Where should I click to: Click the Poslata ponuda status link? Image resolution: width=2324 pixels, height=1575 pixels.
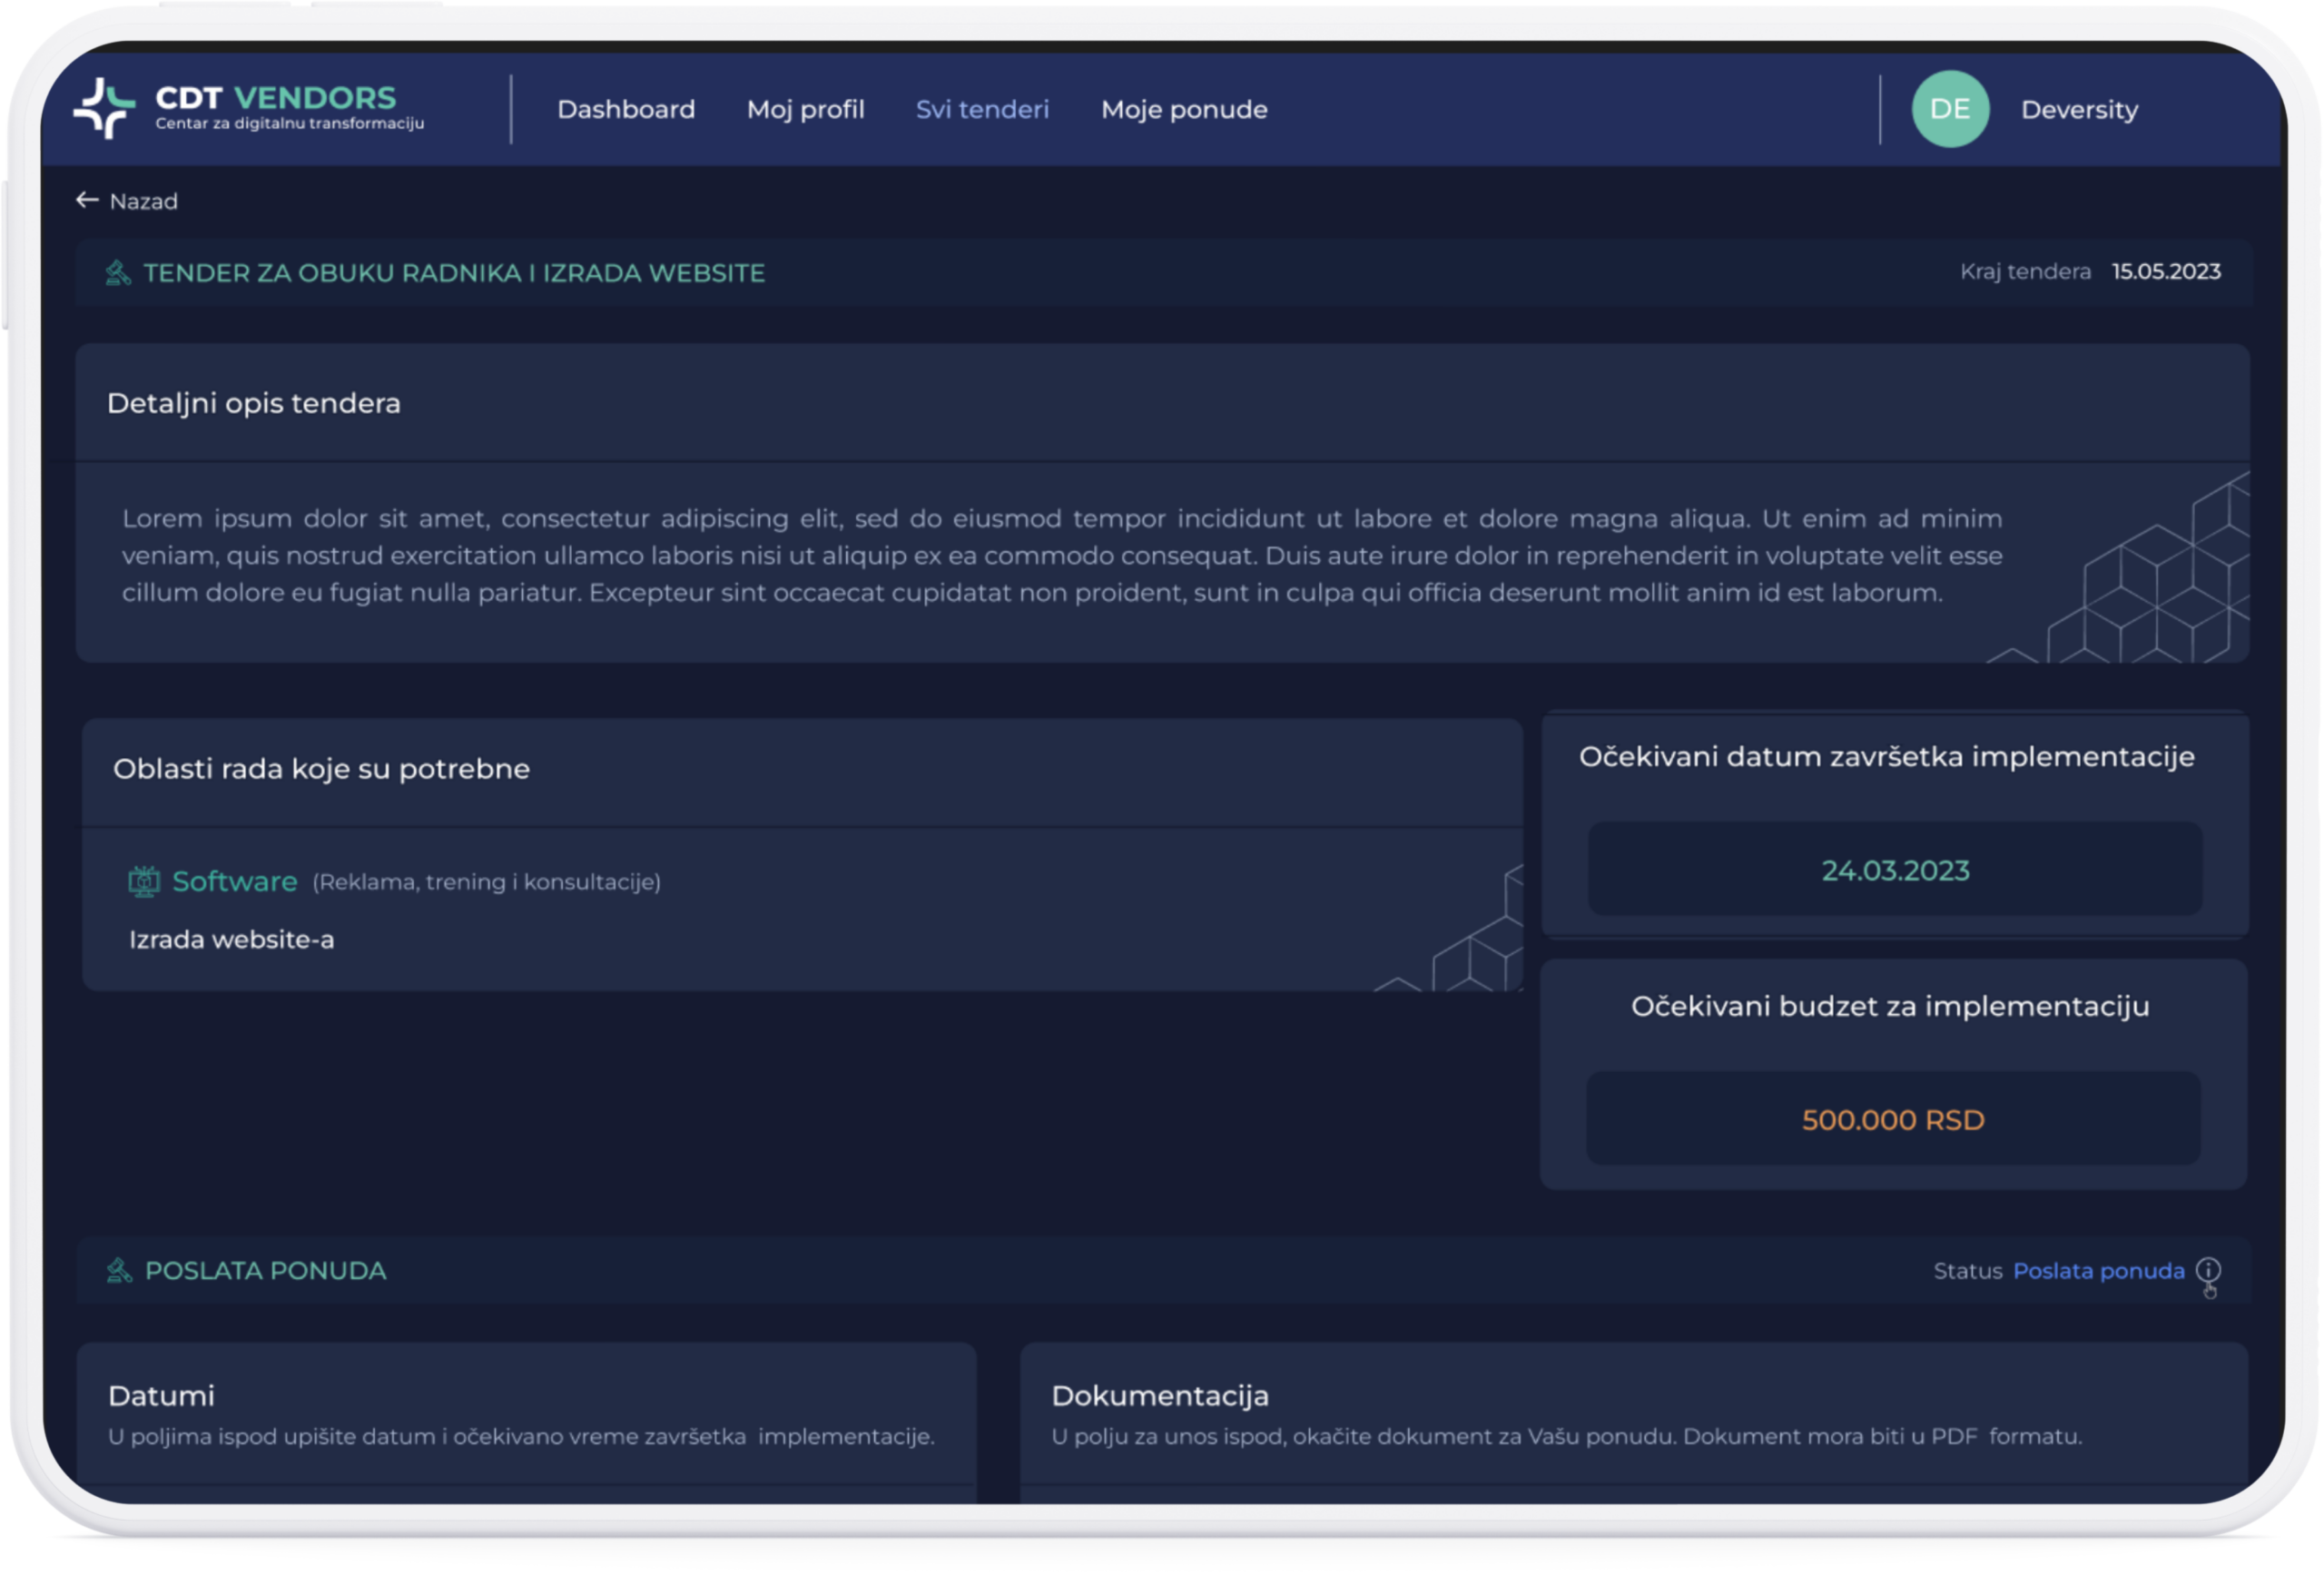2098,1270
